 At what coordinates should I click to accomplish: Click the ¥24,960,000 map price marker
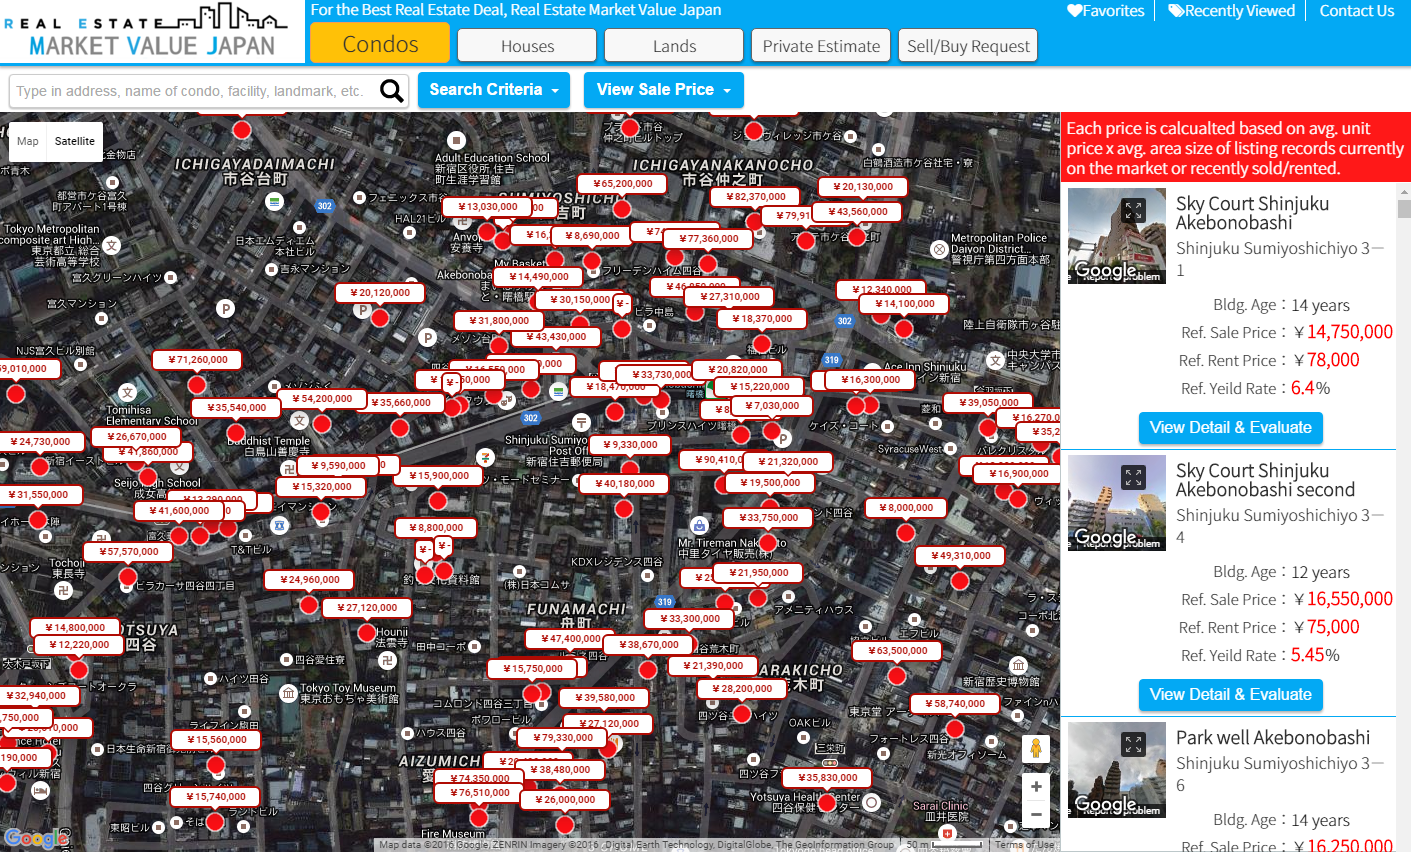tap(309, 580)
